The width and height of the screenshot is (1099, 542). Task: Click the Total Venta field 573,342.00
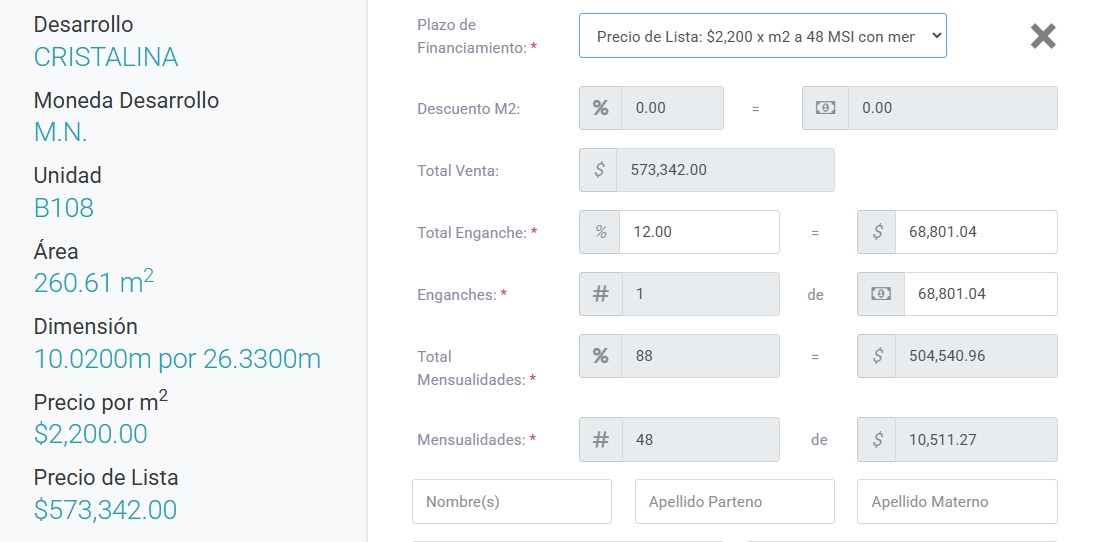[x=725, y=170]
